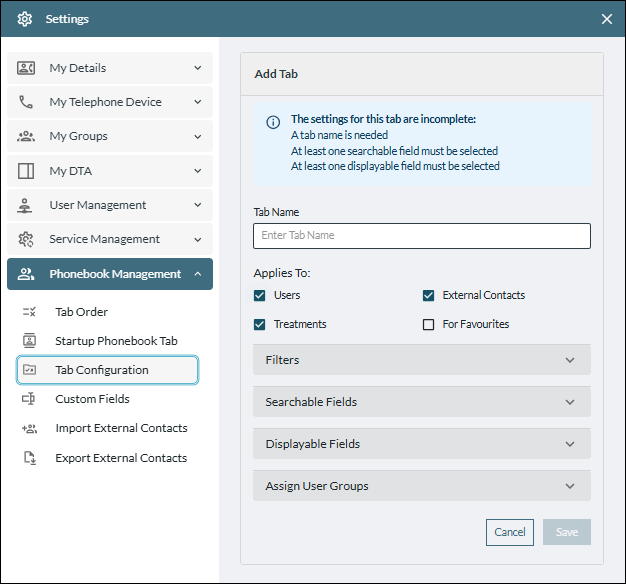Click the My Details card icon

click(26, 68)
